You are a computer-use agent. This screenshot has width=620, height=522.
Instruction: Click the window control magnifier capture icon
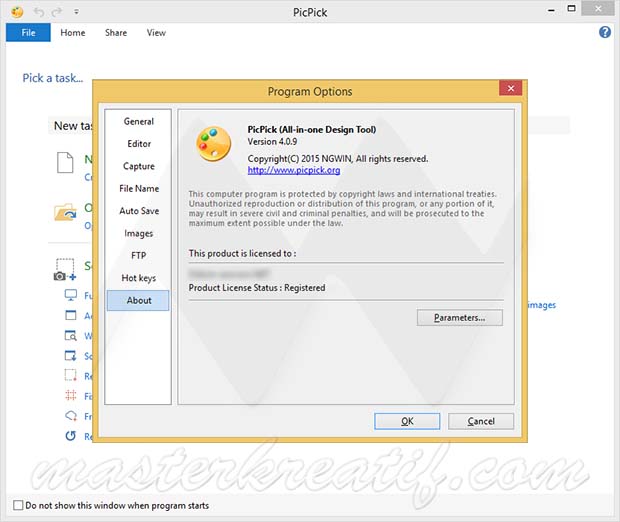pos(70,335)
